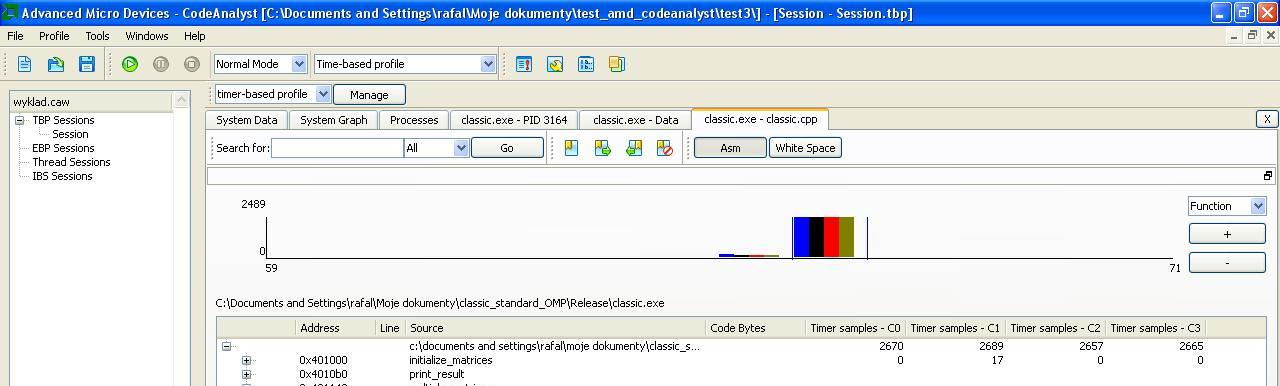Click the Save floppy disk icon
This screenshot has height=386, width=1280.
coord(87,64)
